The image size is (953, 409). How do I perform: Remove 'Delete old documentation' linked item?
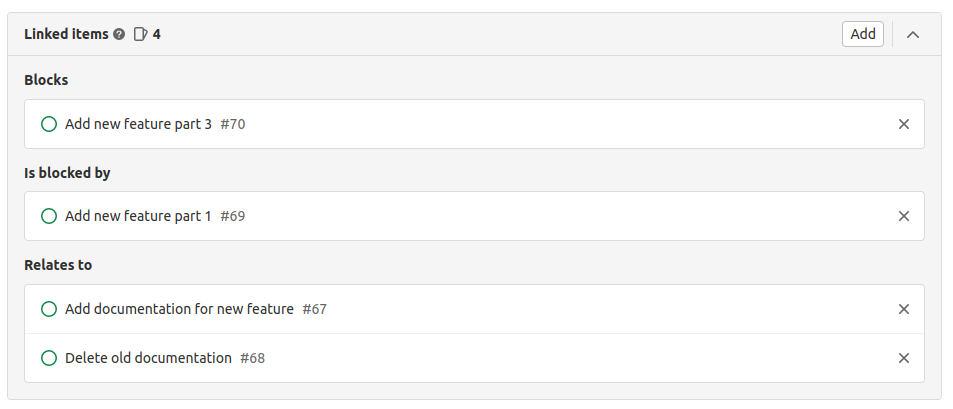[x=904, y=358]
